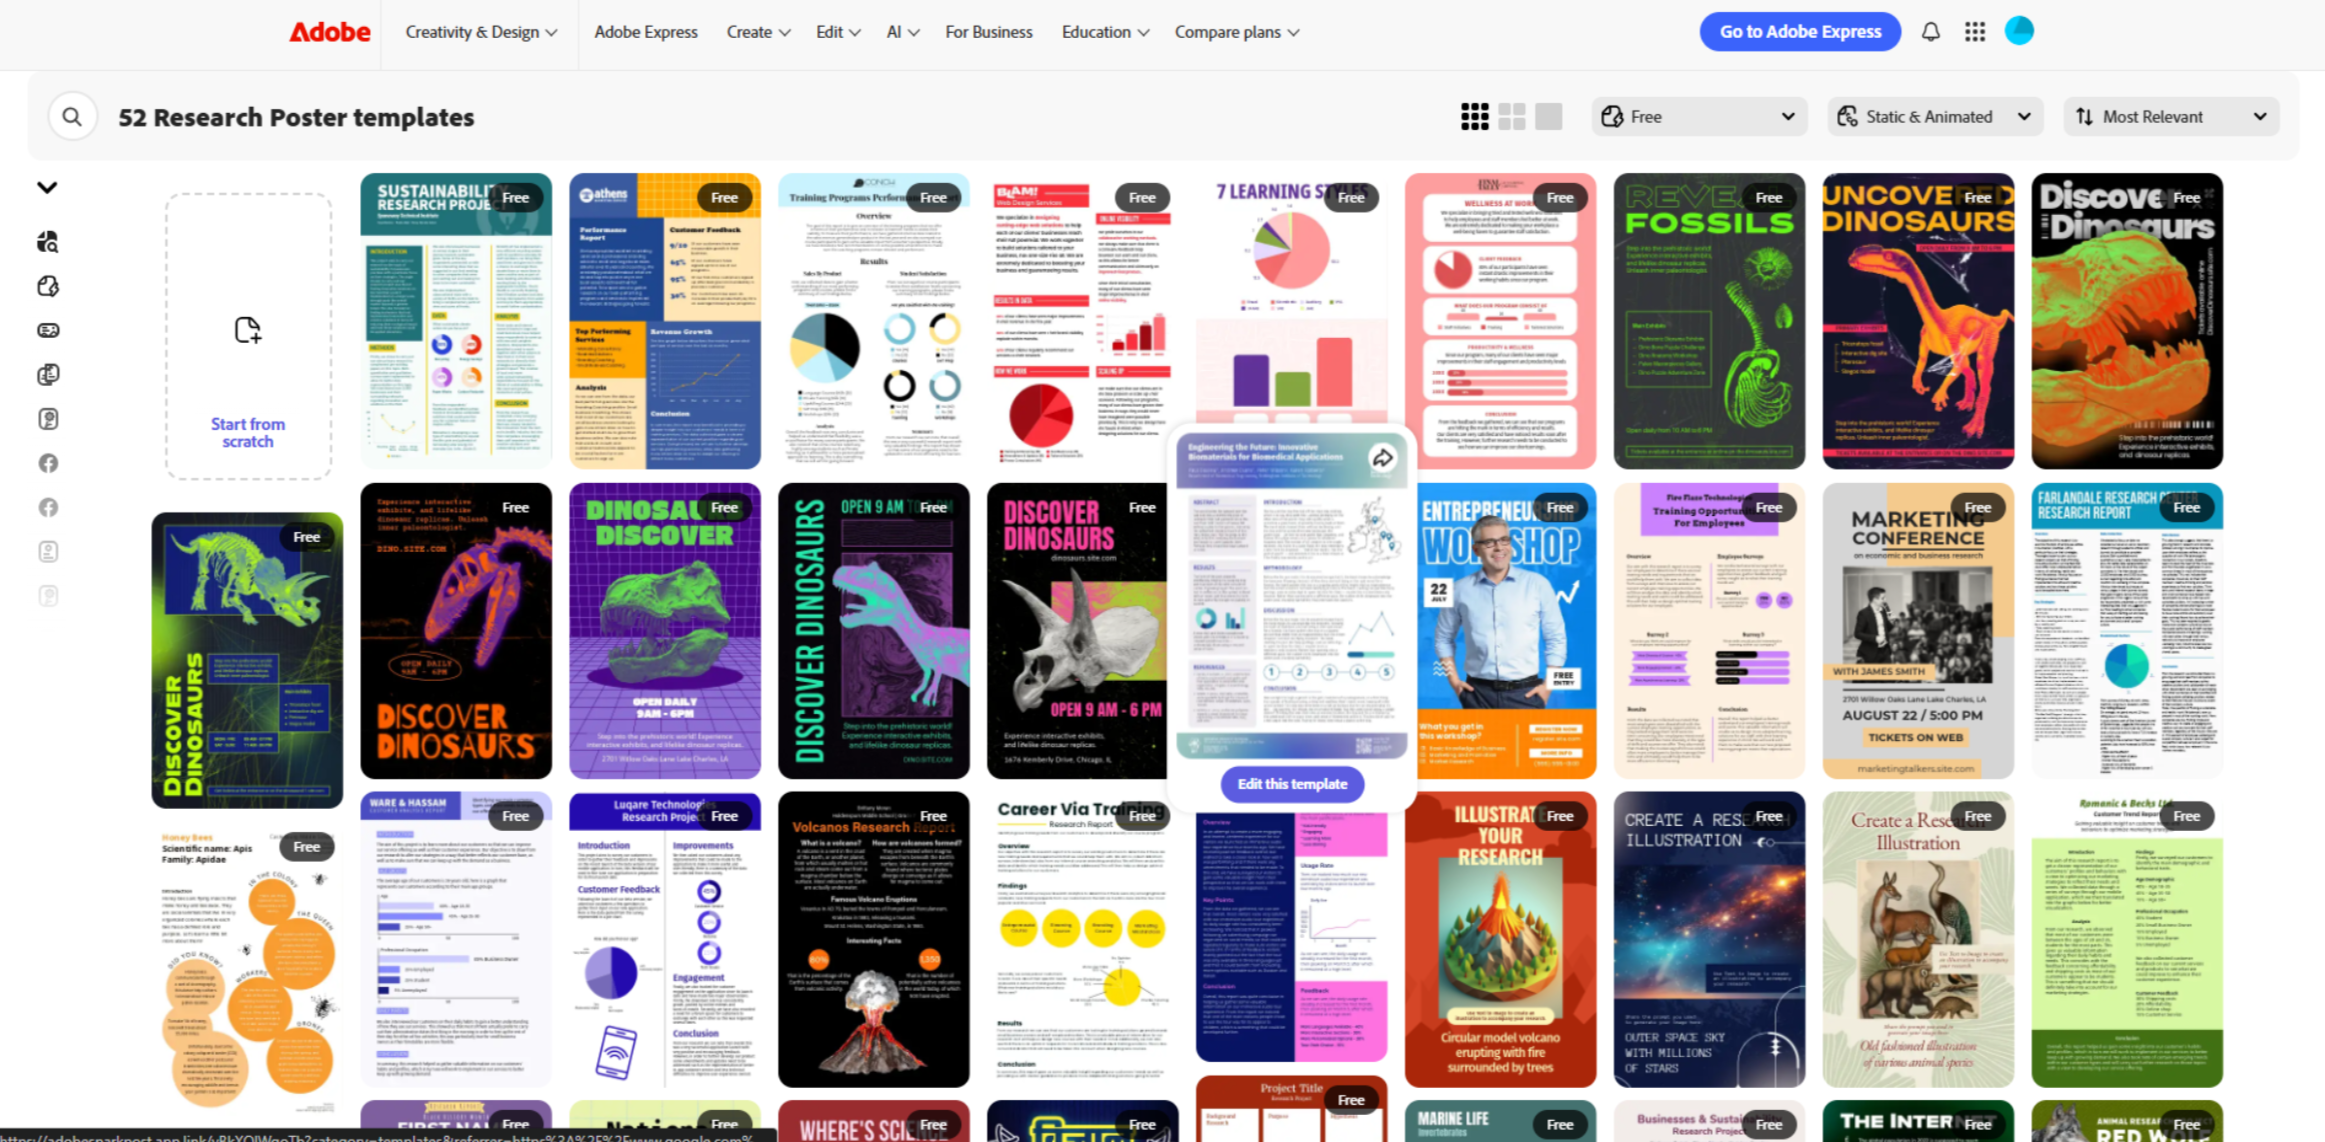The image size is (2325, 1142).
Task: Click the notifications bell icon
Action: coord(1930,31)
